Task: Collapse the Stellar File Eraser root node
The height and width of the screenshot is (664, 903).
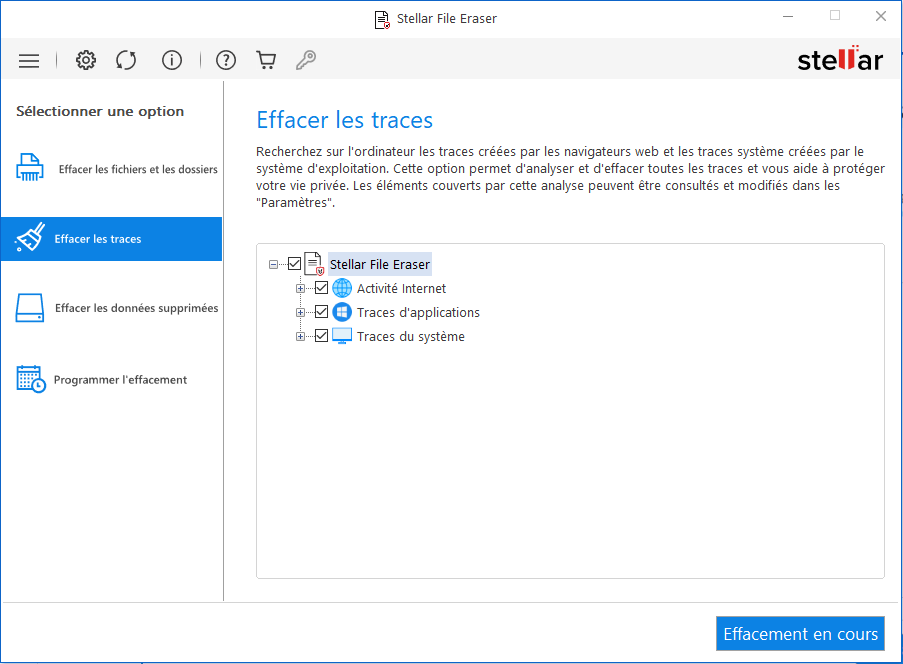Action: (274, 264)
